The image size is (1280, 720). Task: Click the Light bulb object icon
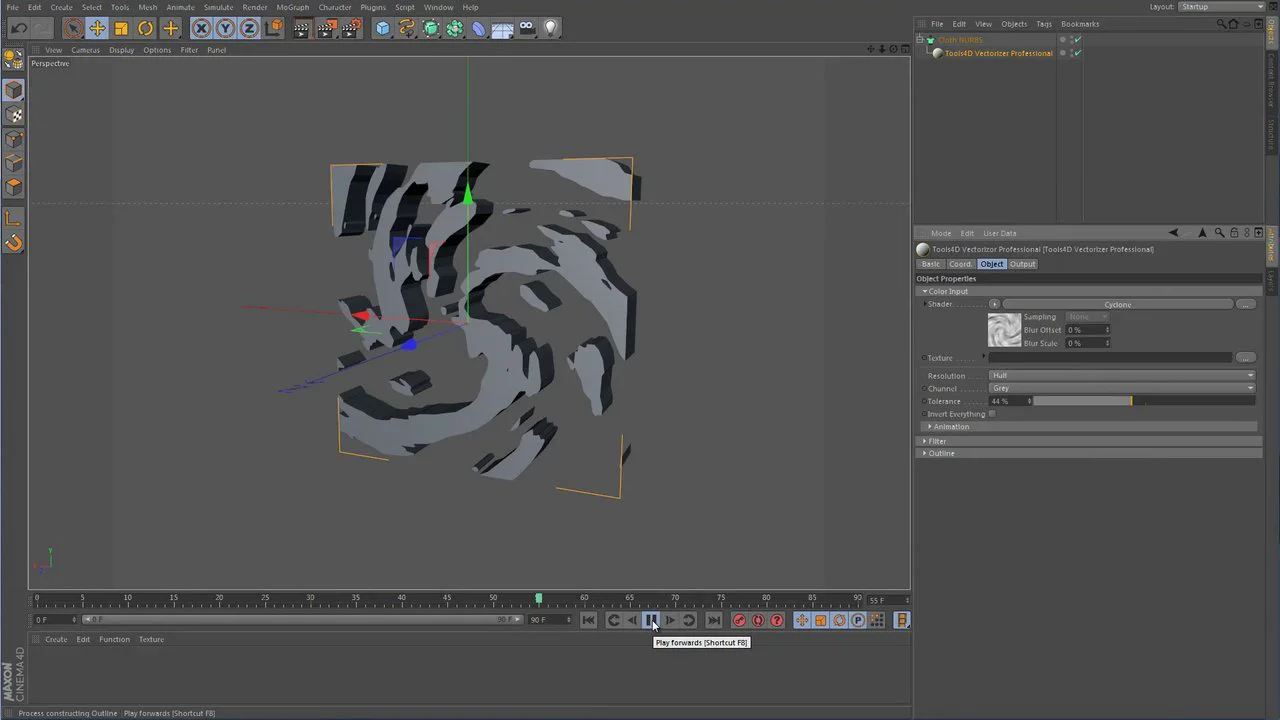coord(550,29)
